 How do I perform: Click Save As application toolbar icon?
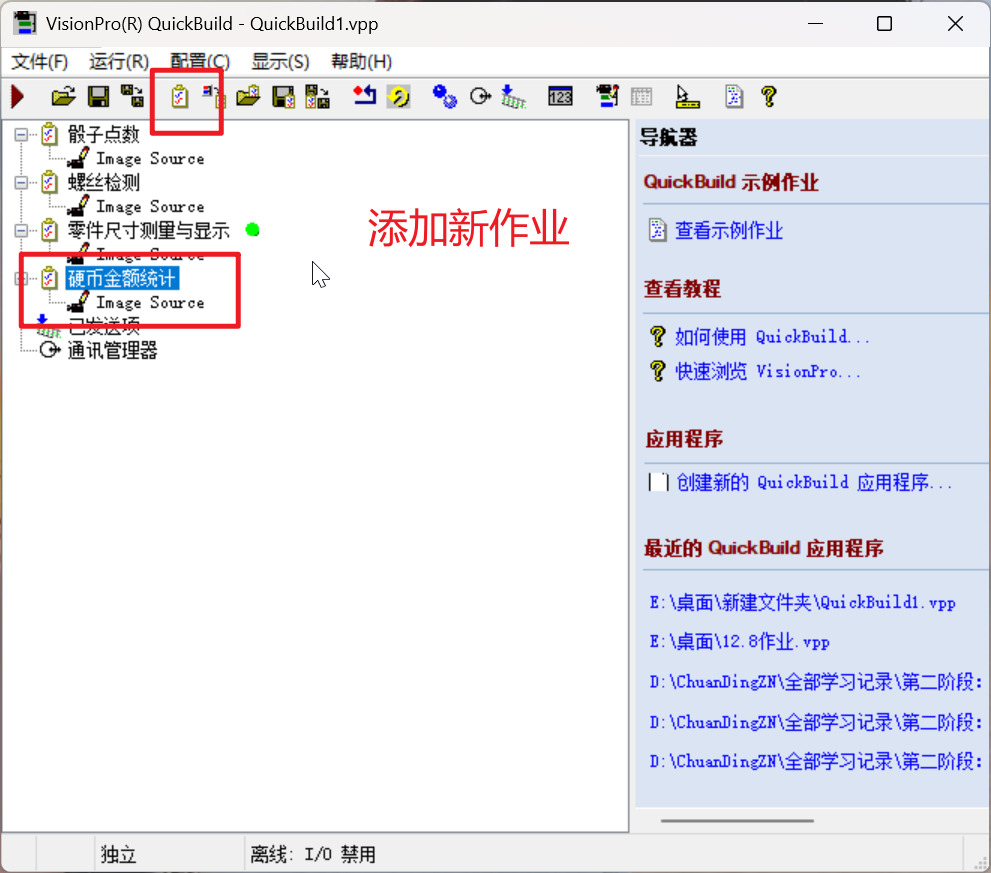coord(132,97)
